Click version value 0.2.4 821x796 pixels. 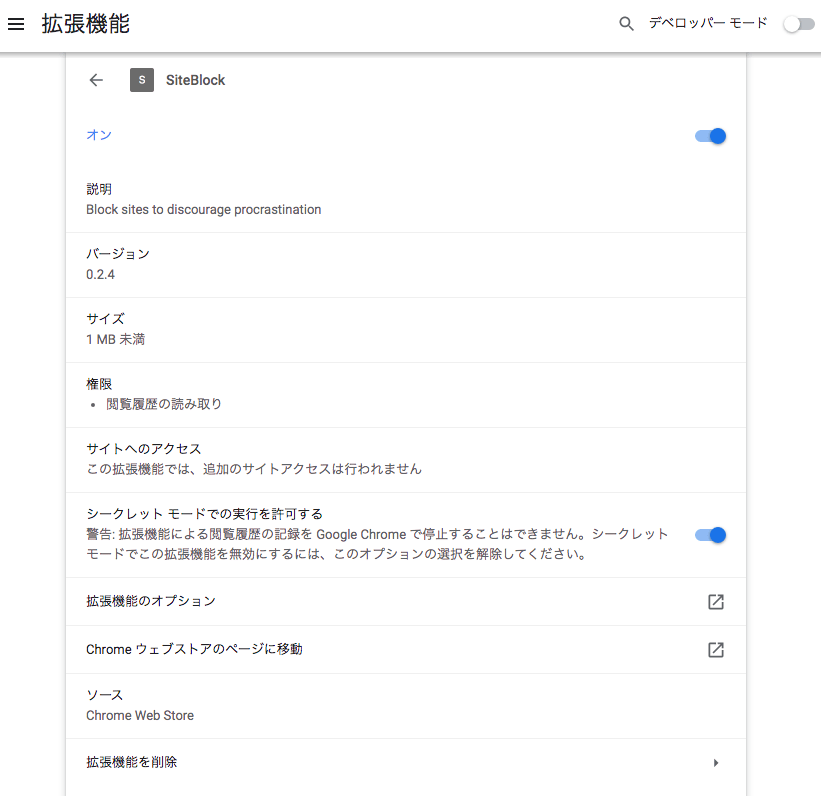pyautogui.click(x=101, y=274)
